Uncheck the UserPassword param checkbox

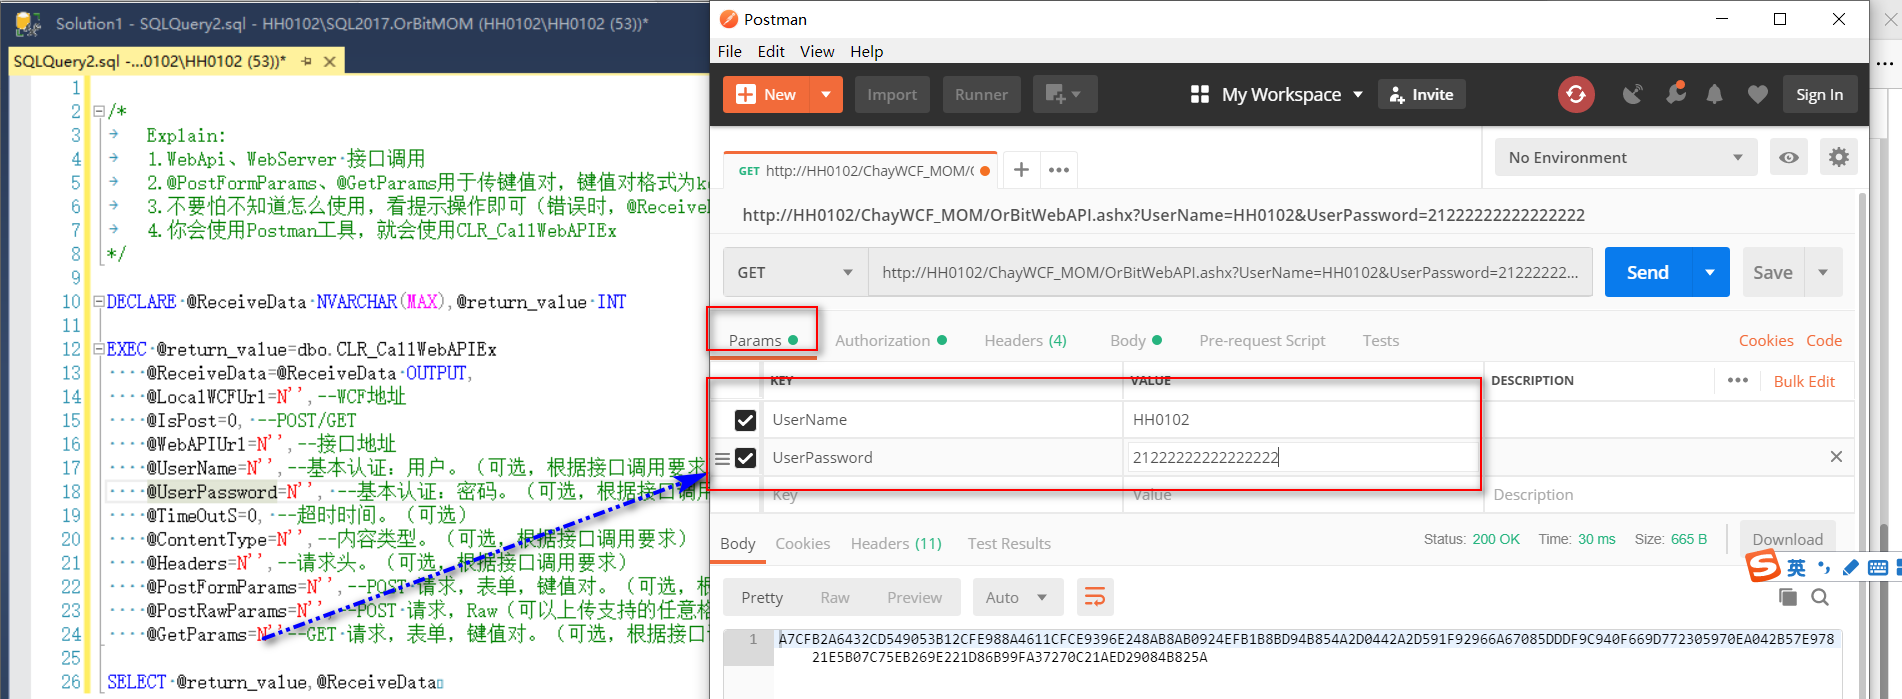pyautogui.click(x=745, y=458)
